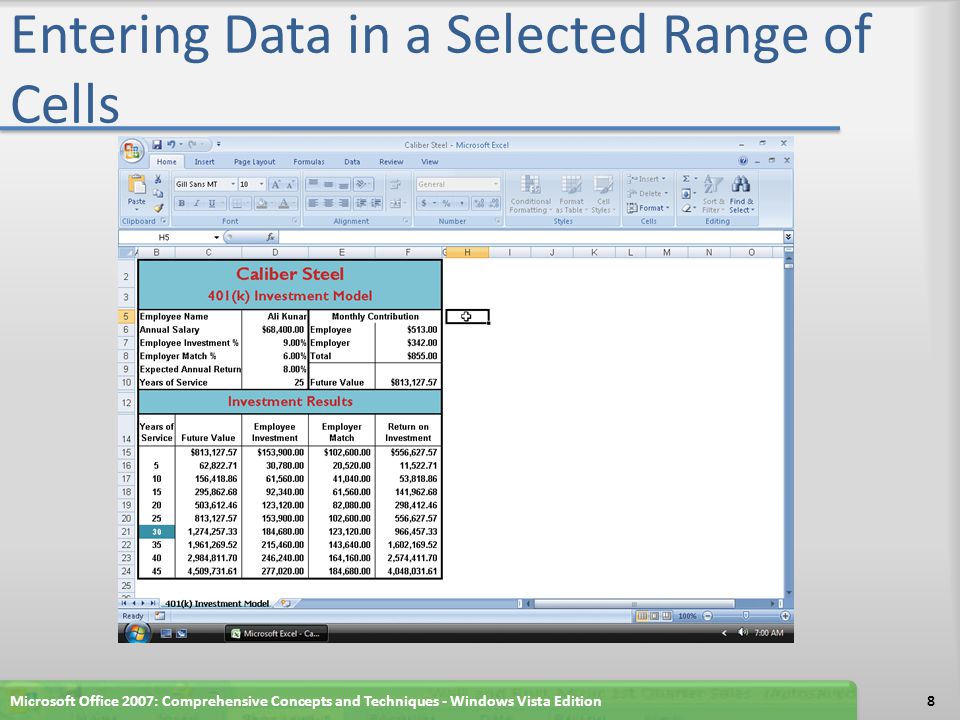
Task: Click the Increase Decimal icon
Action: pyautogui.click(x=478, y=203)
